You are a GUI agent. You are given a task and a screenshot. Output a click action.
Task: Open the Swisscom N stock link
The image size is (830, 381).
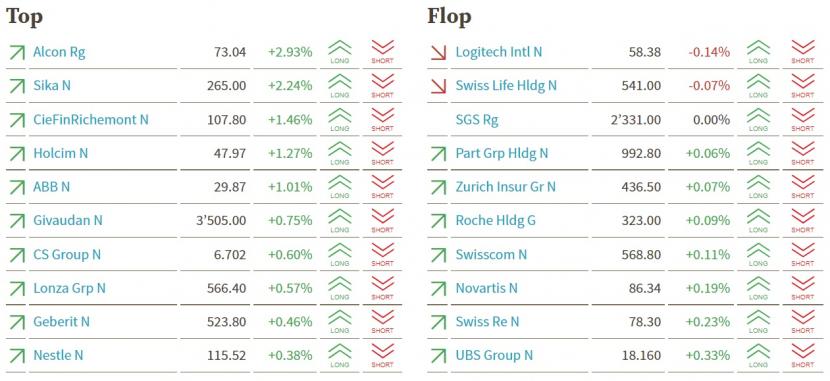coord(491,255)
